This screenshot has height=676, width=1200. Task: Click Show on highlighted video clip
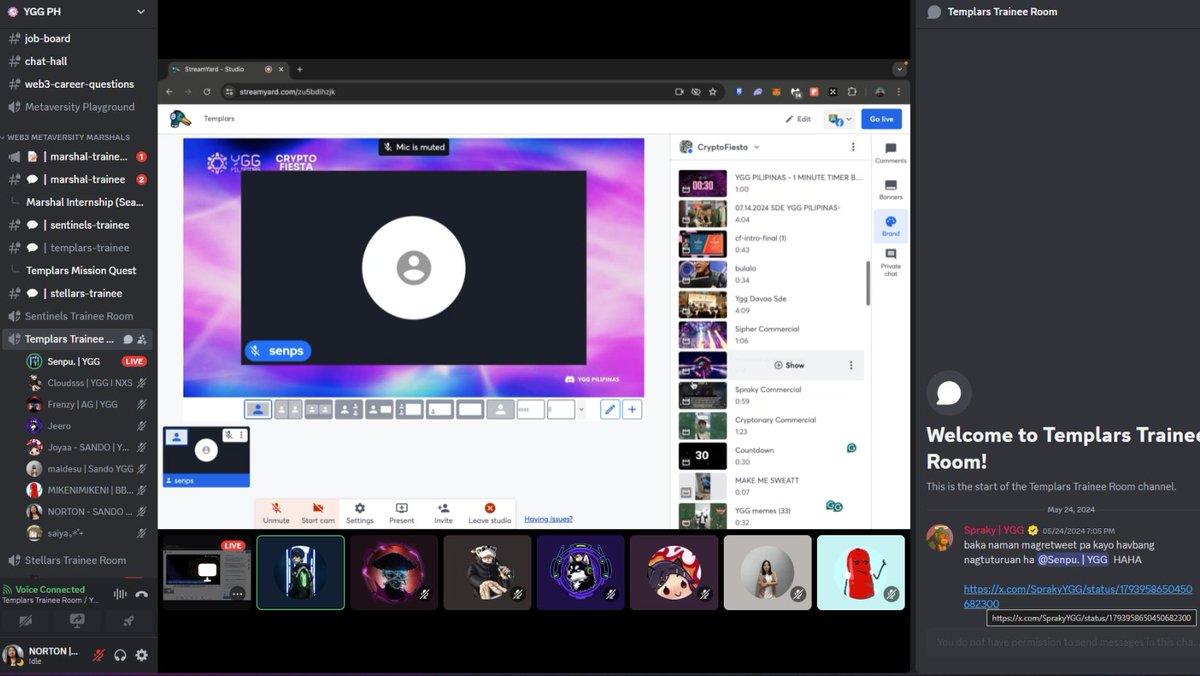point(789,365)
